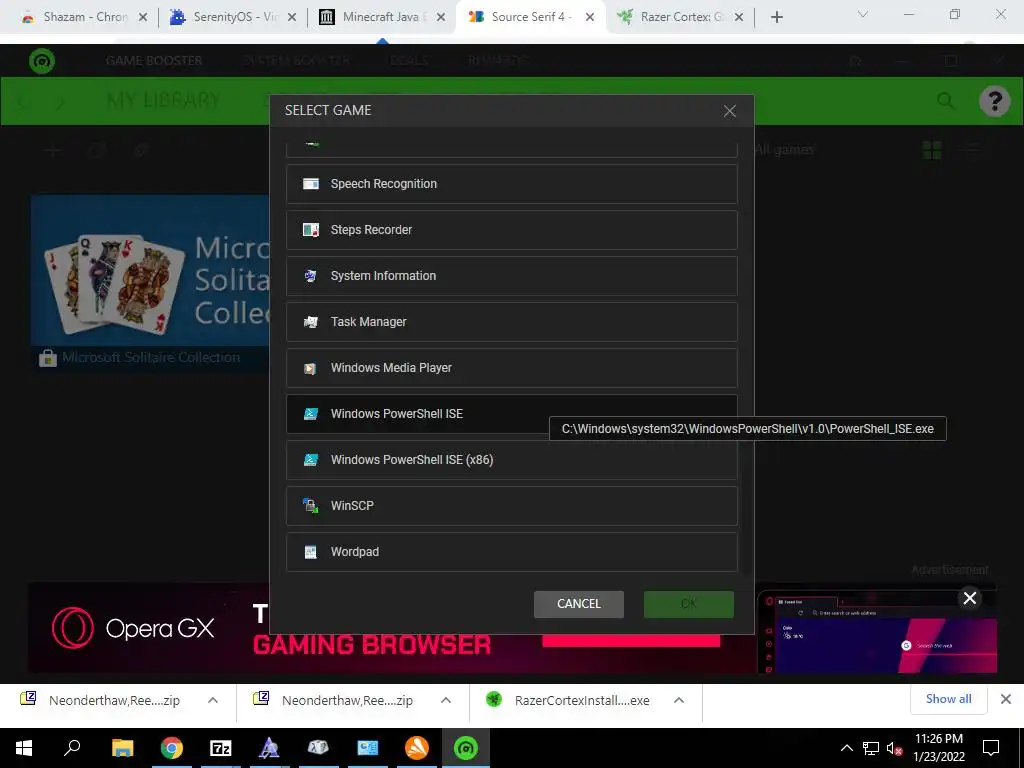The width and height of the screenshot is (1024, 768).
Task: Click the Steps Recorder app icon
Action: pyautogui.click(x=311, y=230)
